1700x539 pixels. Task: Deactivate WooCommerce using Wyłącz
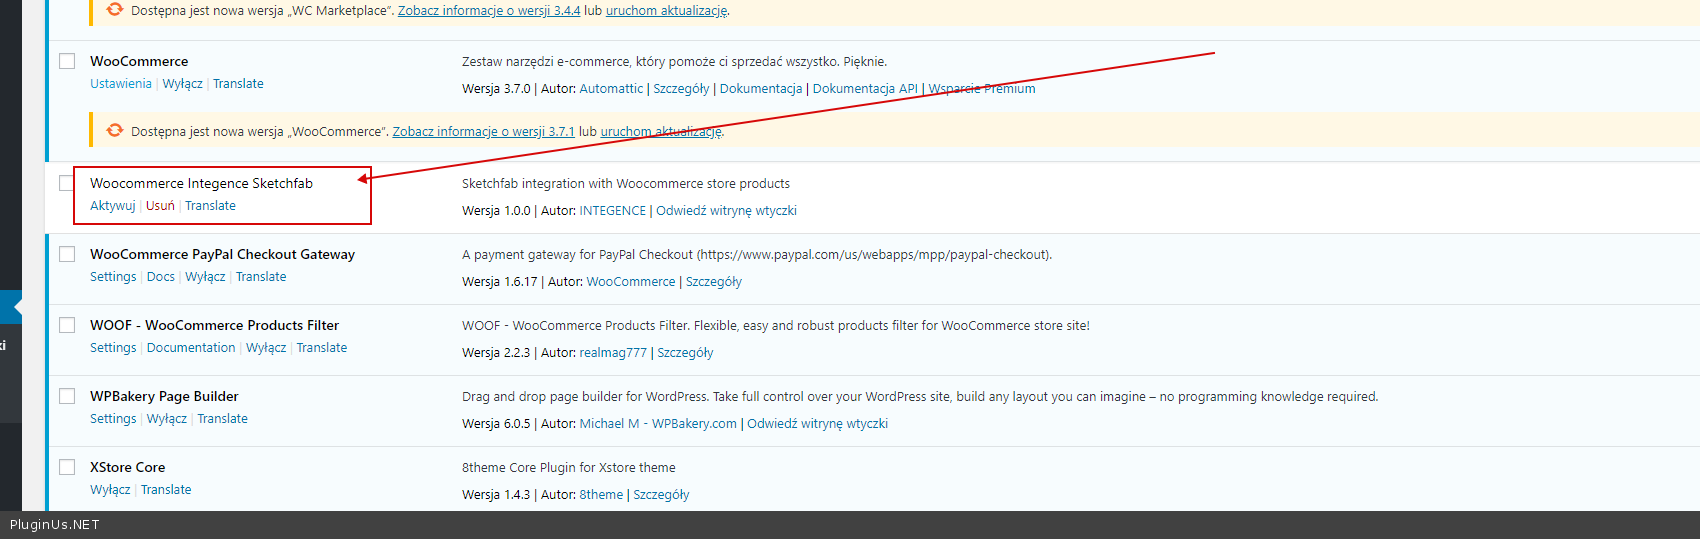click(x=182, y=84)
